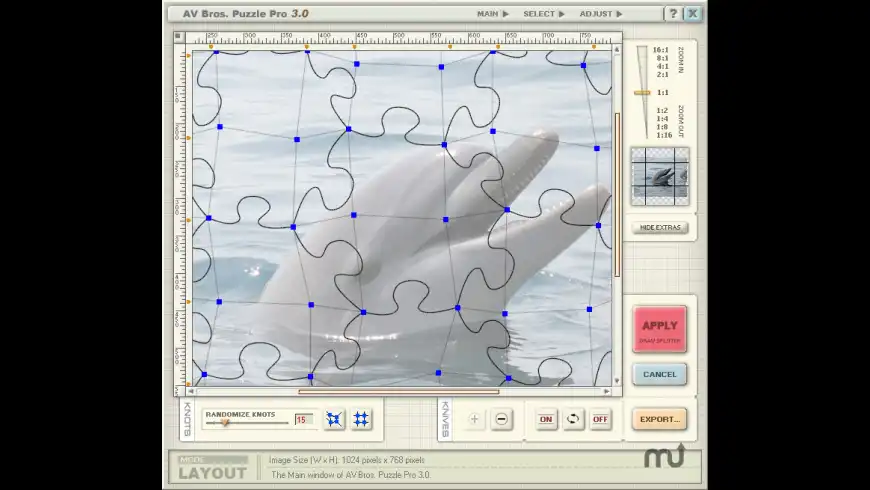Screen dimensions: 870x490
Task: Click the CANCEL button
Action: (660, 375)
